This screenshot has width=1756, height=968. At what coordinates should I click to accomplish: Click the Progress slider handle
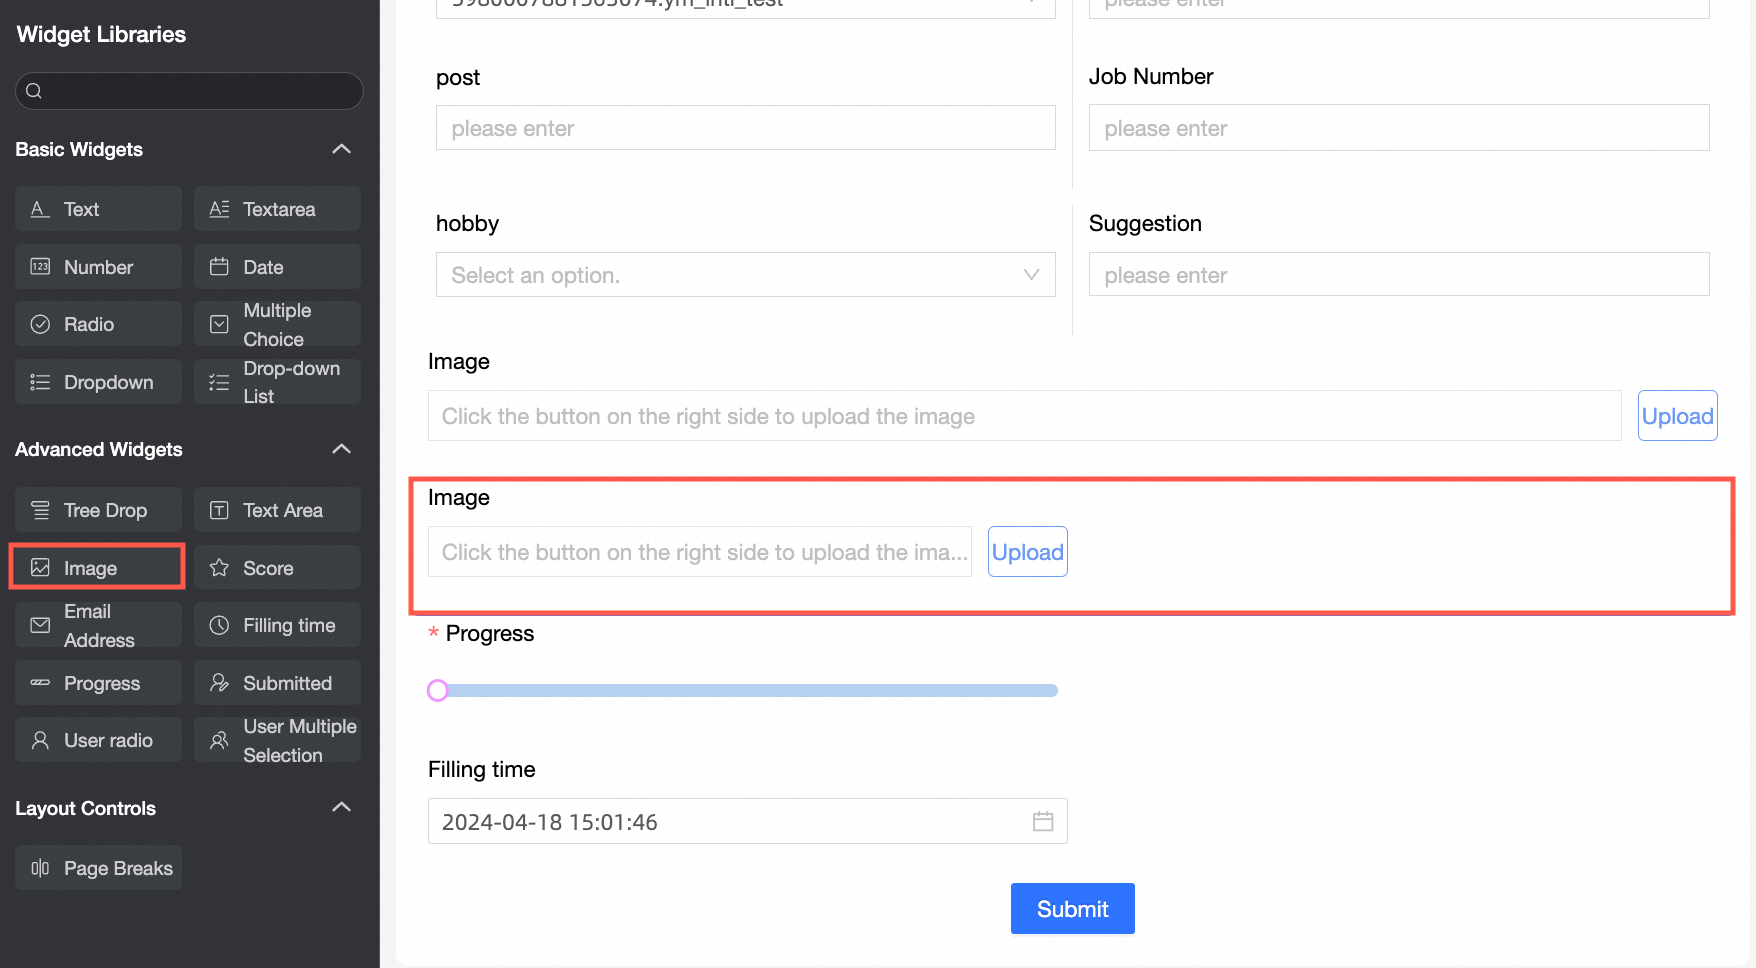point(438,690)
